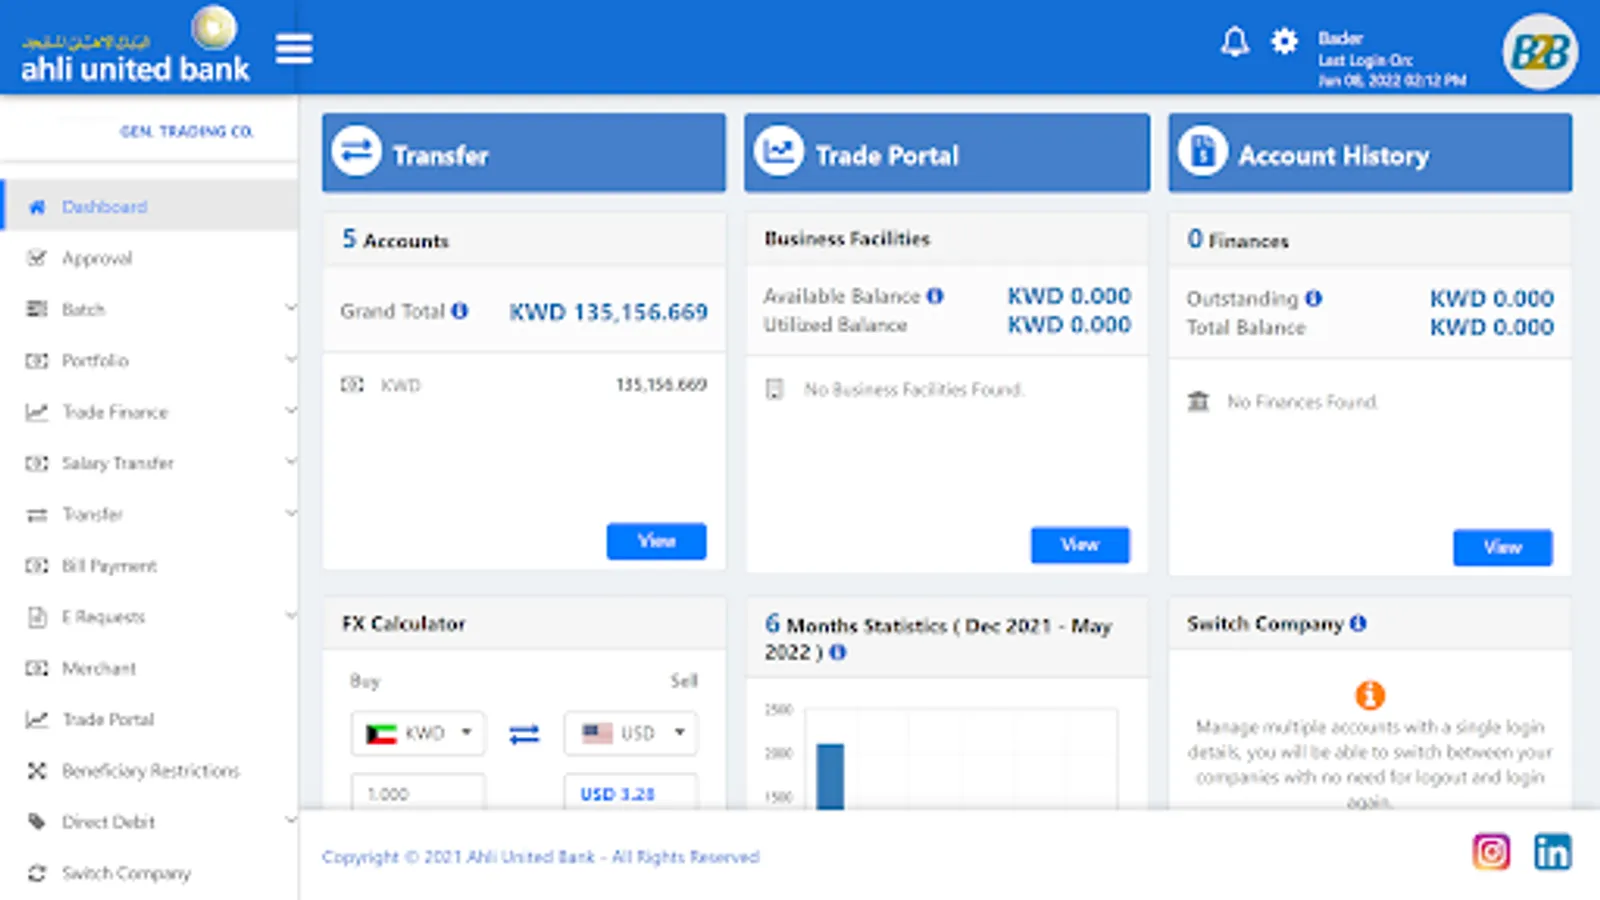This screenshot has height=900, width=1600.
Task: Expand the Trade Finance sidebar chevron
Action: click(290, 410)
